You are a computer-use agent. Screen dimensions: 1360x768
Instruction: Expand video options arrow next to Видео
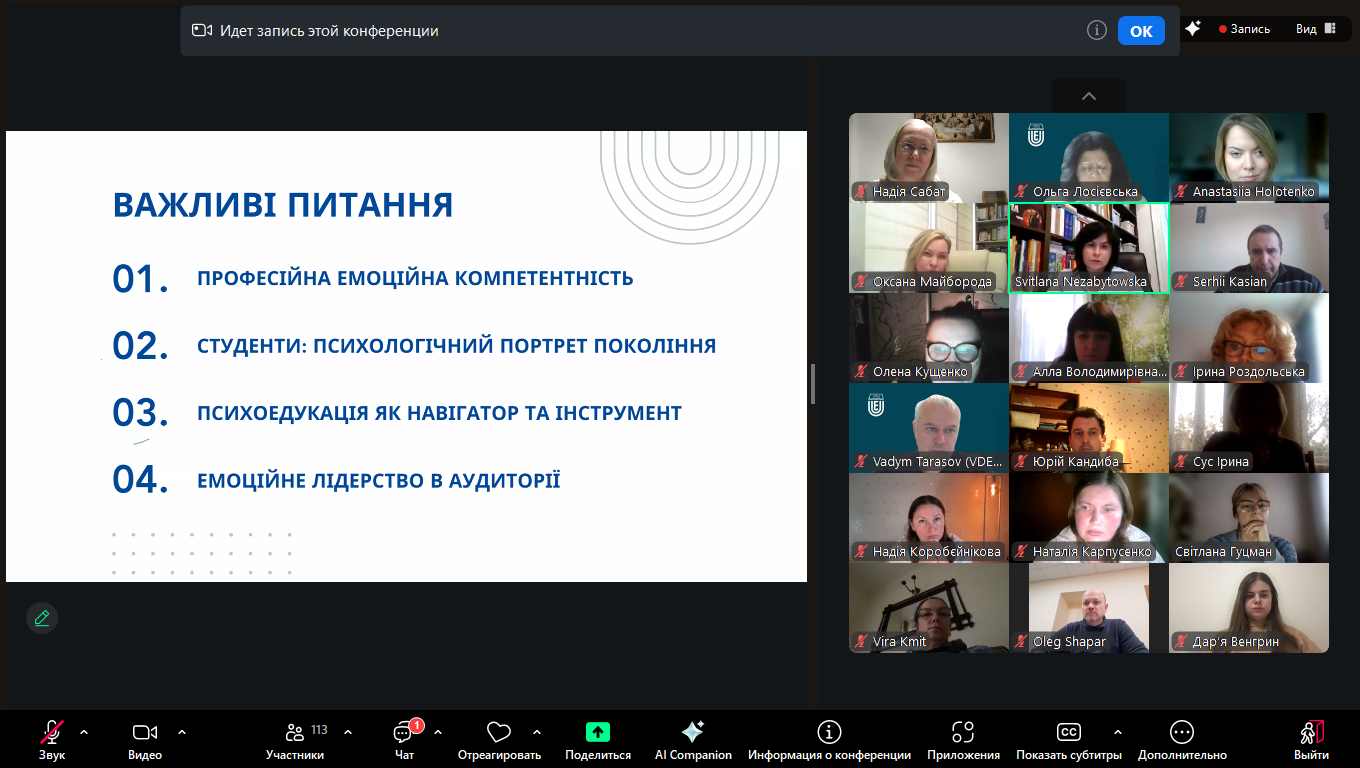(x=182, y=732)
